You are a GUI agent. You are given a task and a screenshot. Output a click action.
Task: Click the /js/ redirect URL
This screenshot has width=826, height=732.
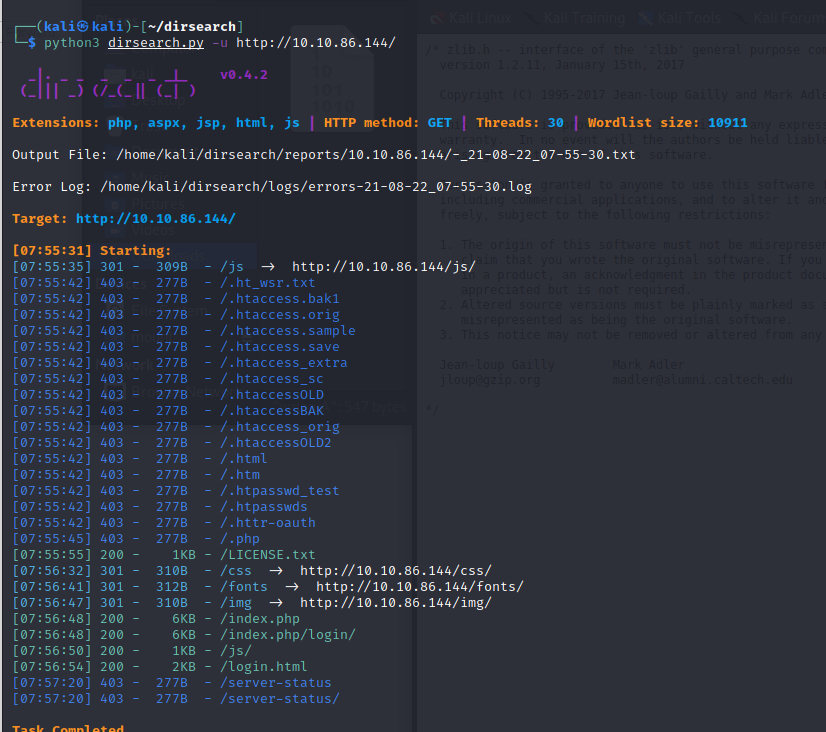coord(383,267)
